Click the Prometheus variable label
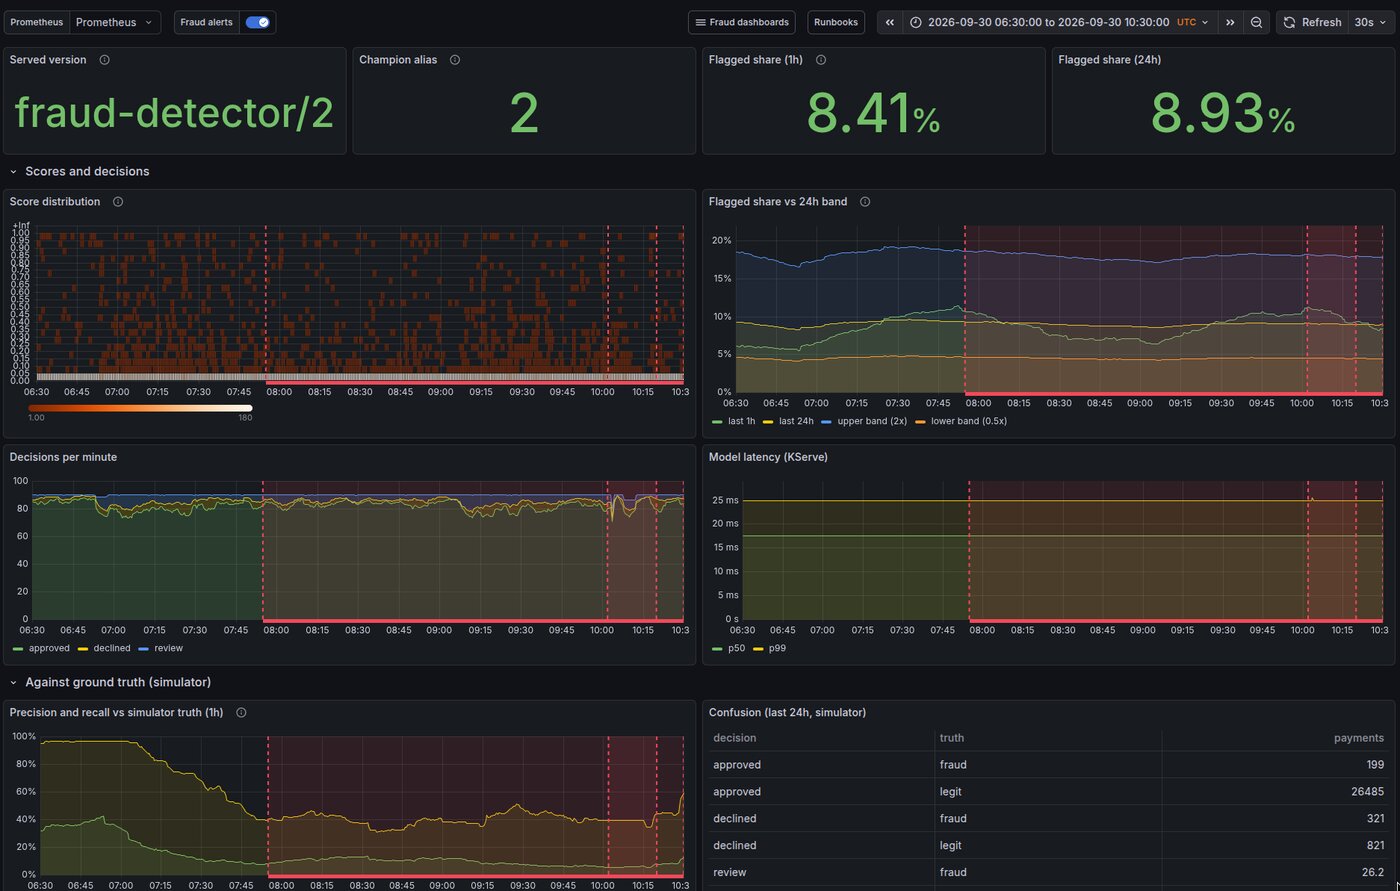The width and height of the screenshot is (1400, 891). click(x=37, y=22)
